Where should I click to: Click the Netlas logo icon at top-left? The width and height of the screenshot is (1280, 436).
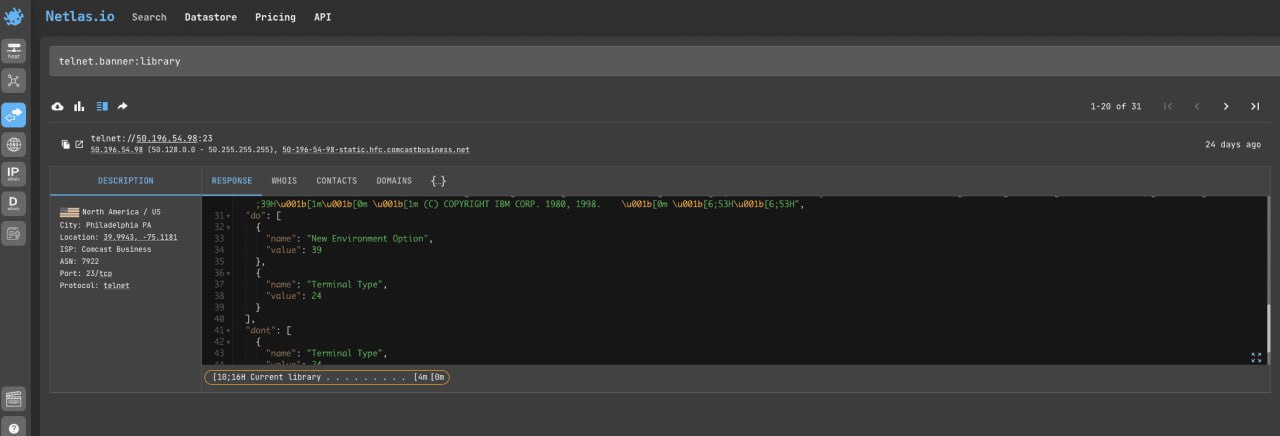pyautogui.click(x=14, y=16)
